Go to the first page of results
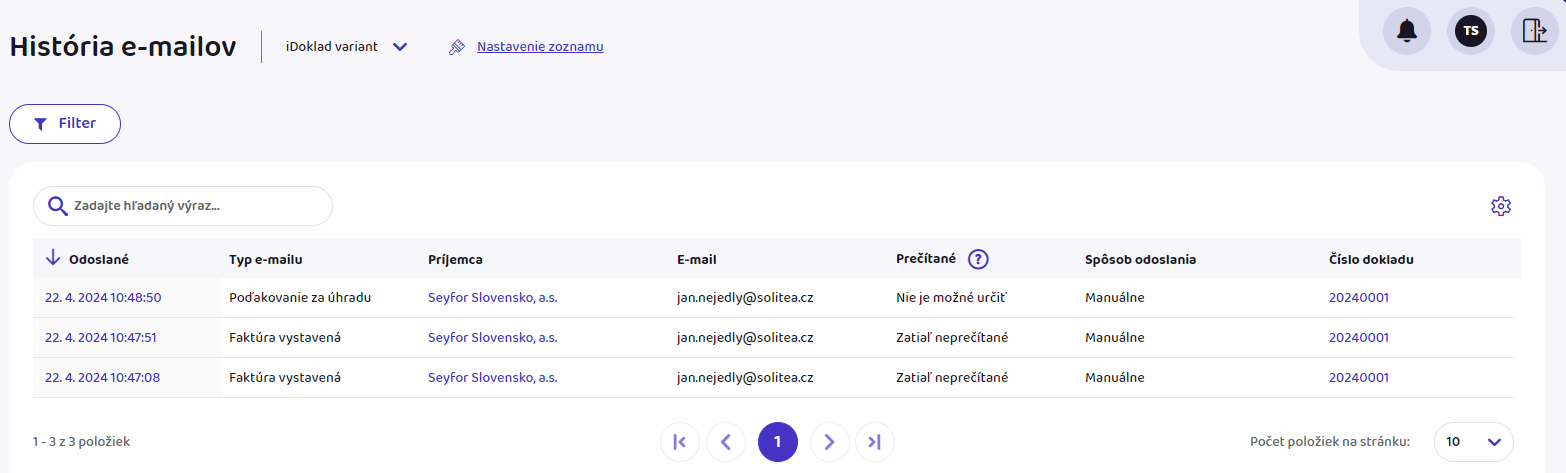The image size is (1566, 473). (680, 442)
